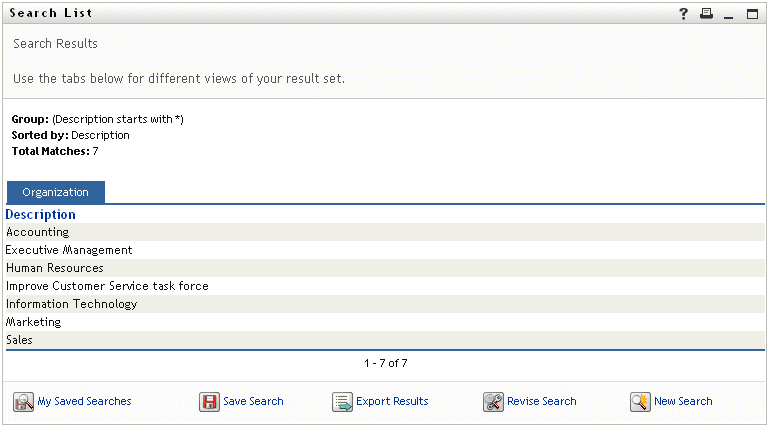Select the Improve Customer Service task force row
Screen dimensions: 768x426
click(107, 286)
